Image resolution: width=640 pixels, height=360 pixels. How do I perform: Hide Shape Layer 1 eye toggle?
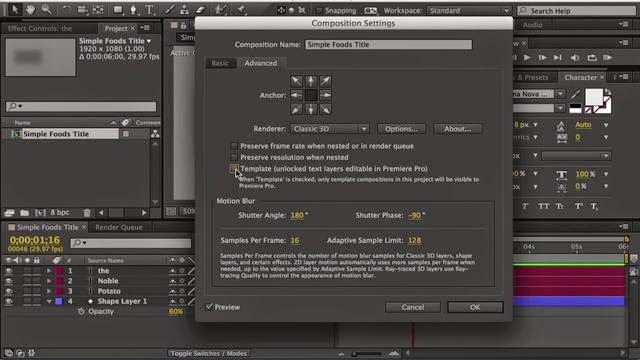[9, 301]
